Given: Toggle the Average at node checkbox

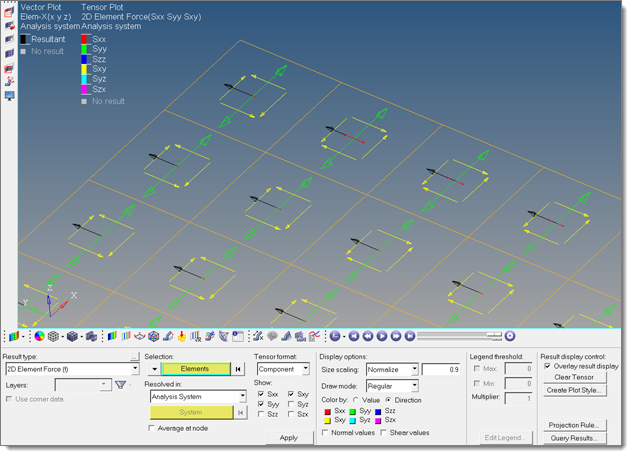Looking at the screenshot, I should [x=152, y=428].
